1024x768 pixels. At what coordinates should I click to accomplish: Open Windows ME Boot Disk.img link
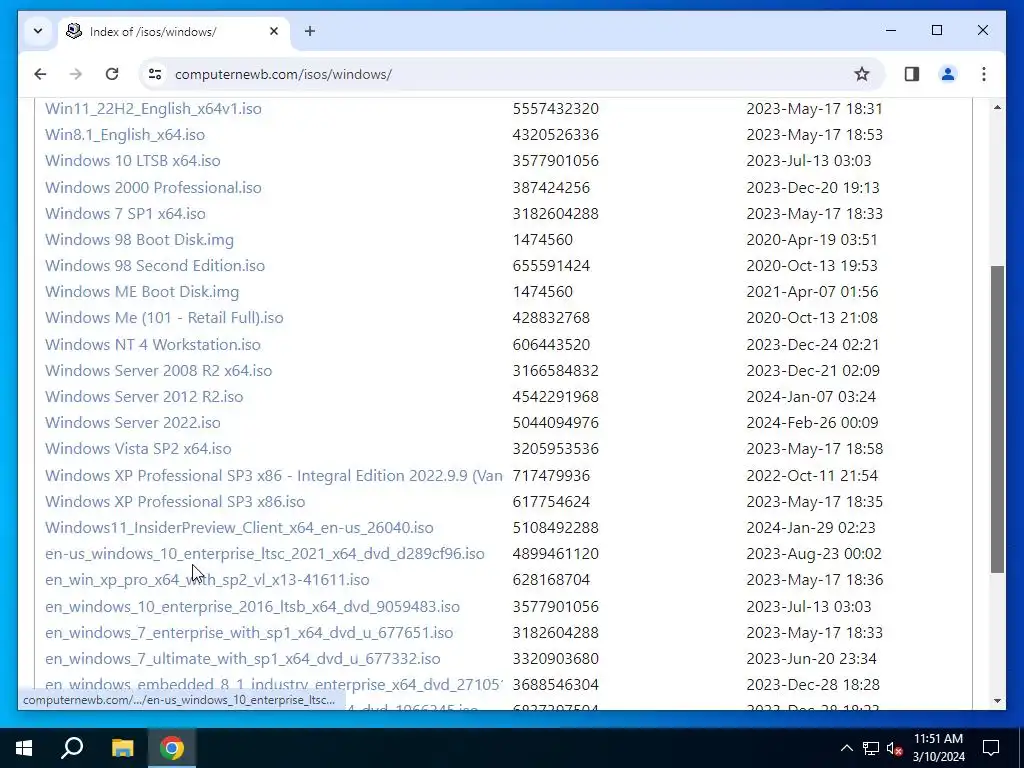(142, 292)
